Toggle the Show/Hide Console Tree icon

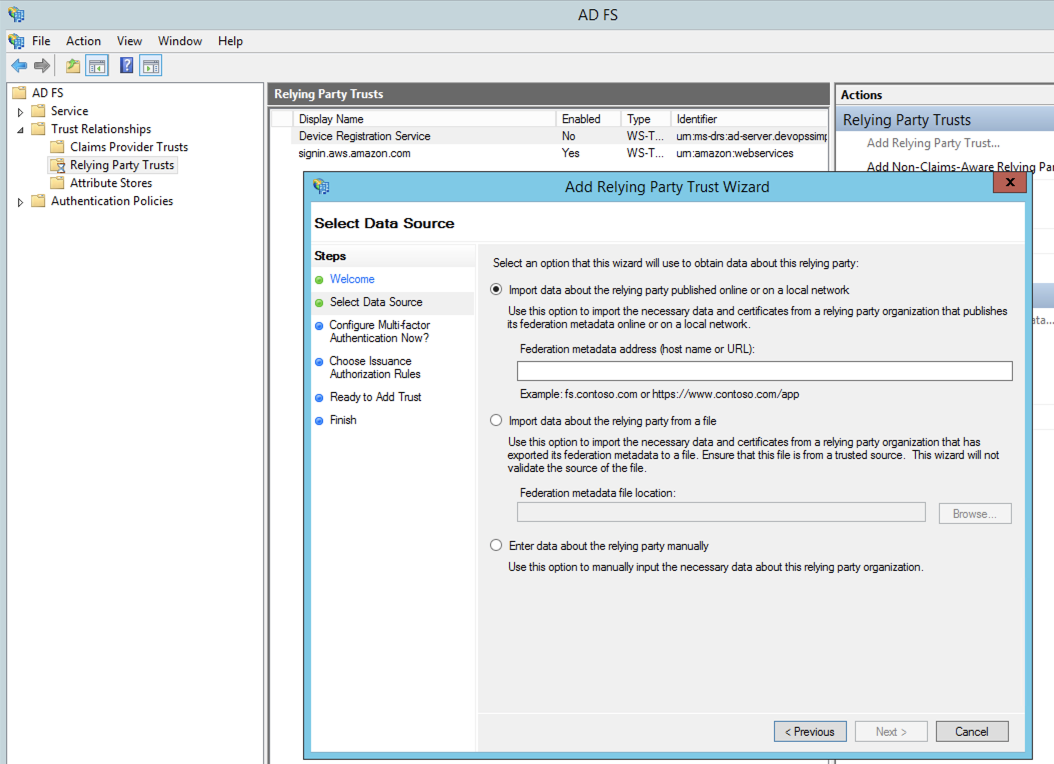pos(97,66)
